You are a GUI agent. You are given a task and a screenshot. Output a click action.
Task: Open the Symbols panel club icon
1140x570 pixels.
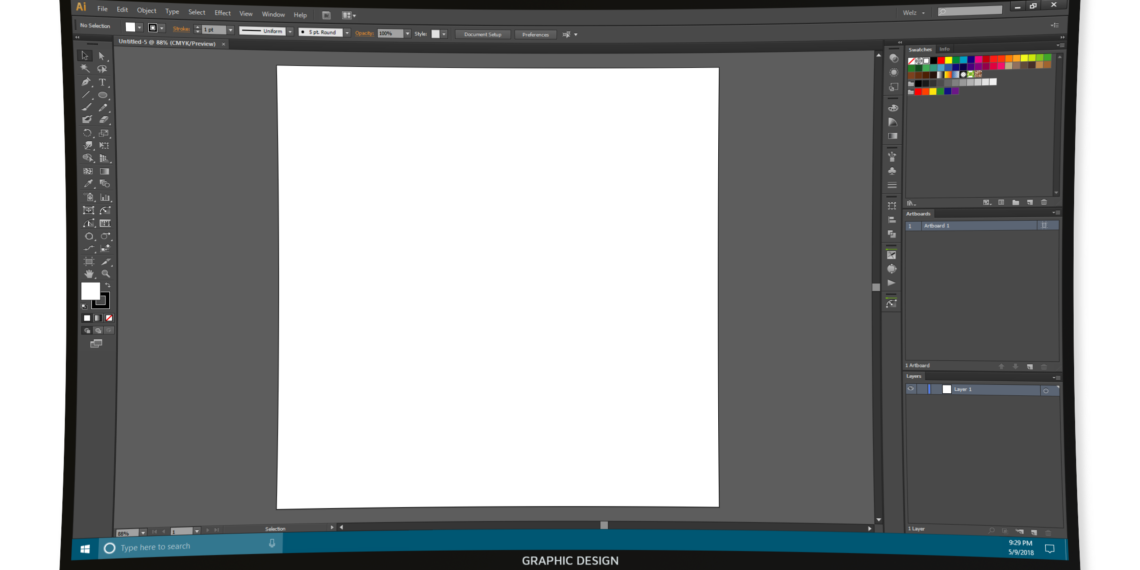(x=893, y=171)
